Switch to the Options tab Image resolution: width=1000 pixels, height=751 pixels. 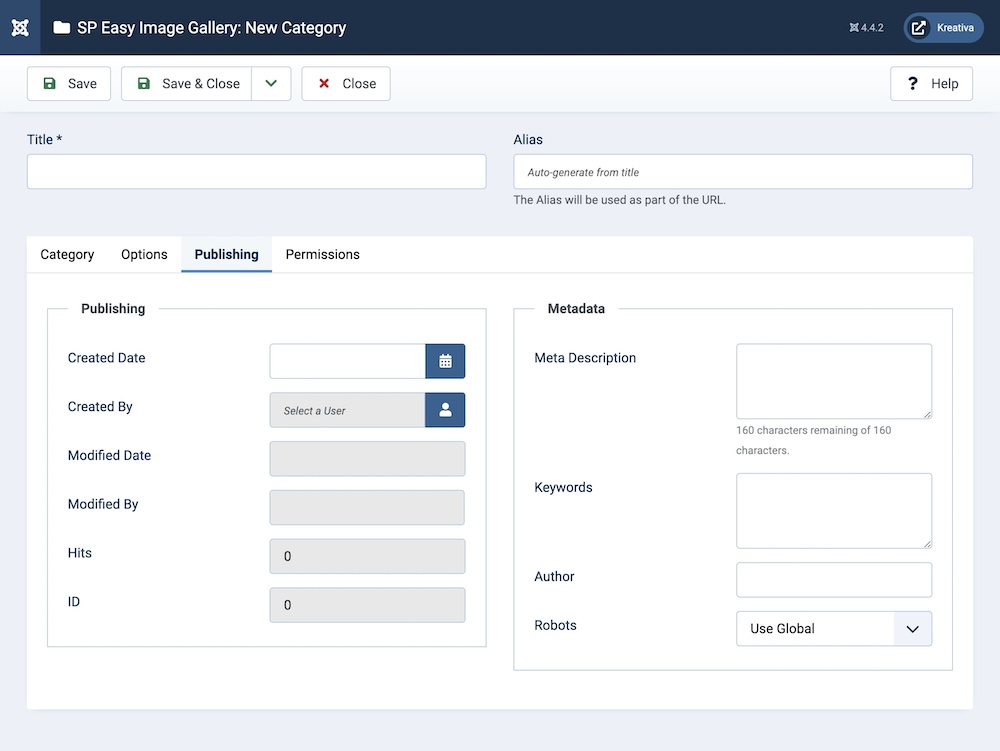tap(144, 255)
